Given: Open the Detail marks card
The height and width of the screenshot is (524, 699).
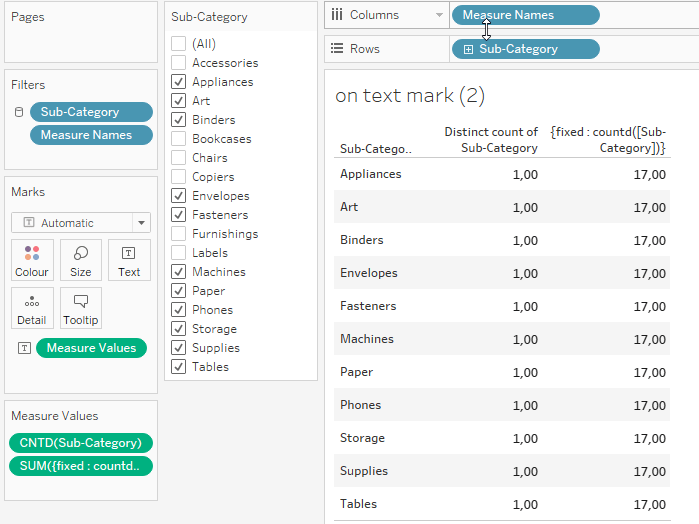Looking at the screenshot, I should (x=32, y=307).
